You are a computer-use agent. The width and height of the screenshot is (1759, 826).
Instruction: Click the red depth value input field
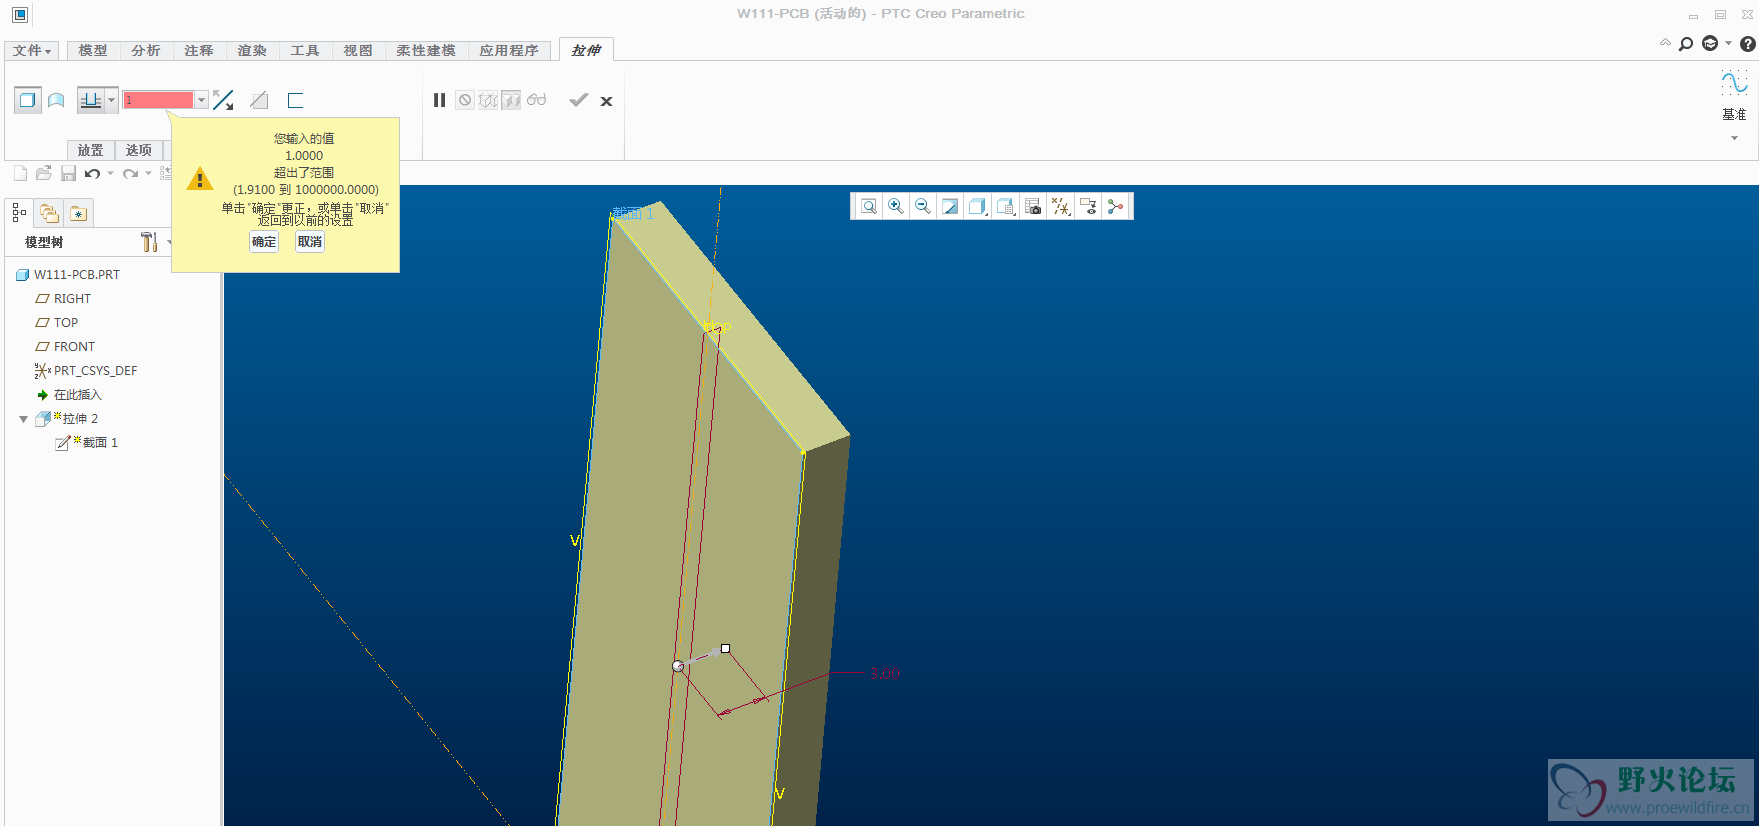158,100
